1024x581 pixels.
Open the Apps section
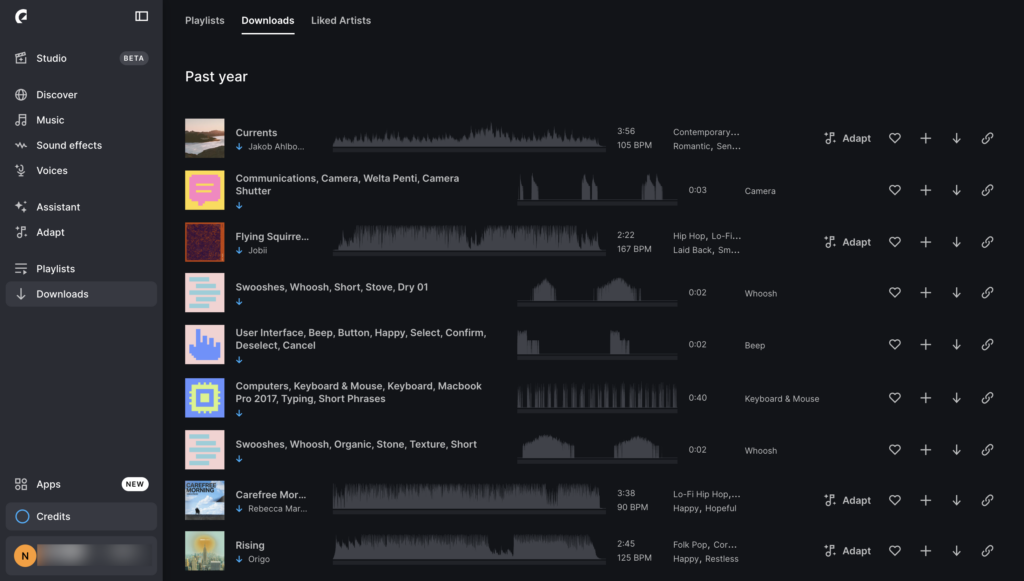[x=81, y=484]
